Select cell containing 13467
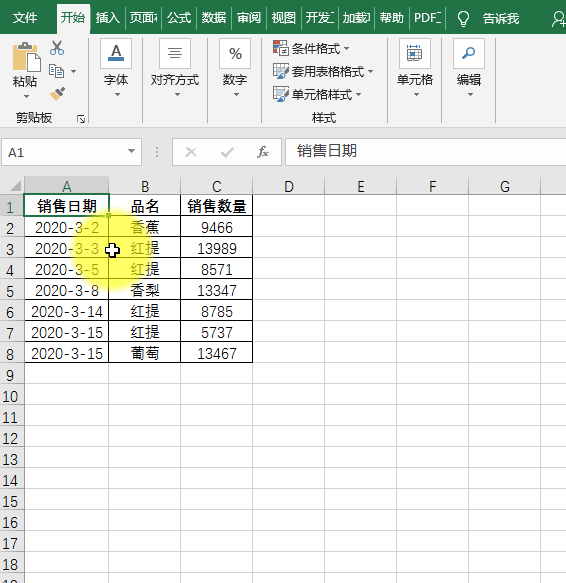This screenshot has height=583, width=566. point(216,353)
